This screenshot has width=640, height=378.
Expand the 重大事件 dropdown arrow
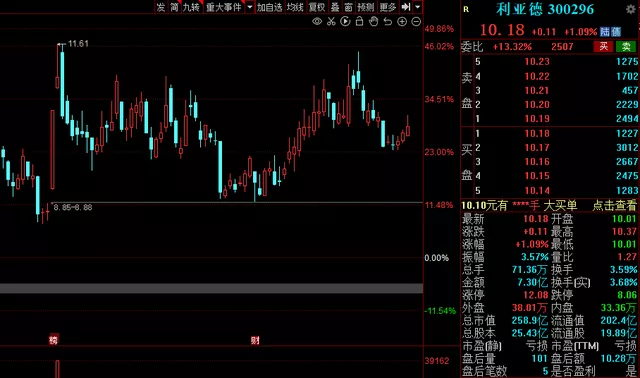click(250, 7)
